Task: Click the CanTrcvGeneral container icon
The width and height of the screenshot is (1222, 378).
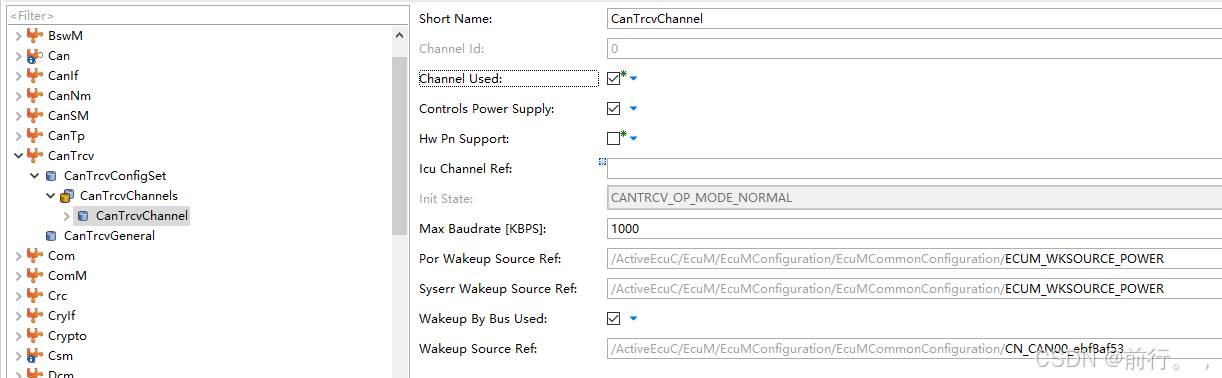Action: pyautogui.click(x=51, y=236)
